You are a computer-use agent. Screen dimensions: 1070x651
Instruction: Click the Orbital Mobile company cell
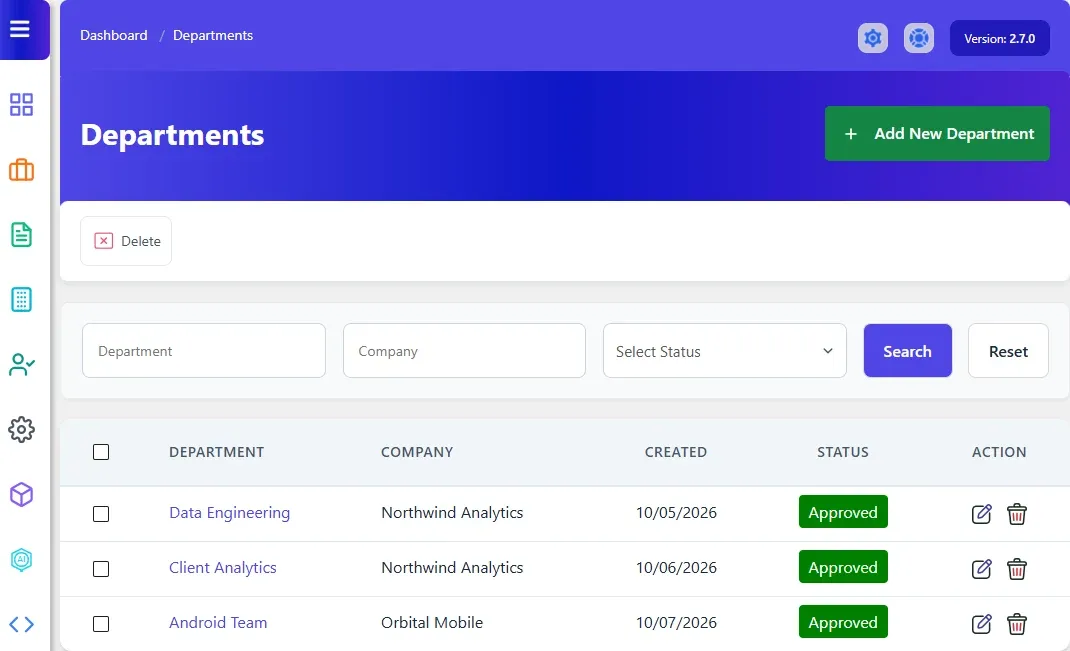coord(432,622)
